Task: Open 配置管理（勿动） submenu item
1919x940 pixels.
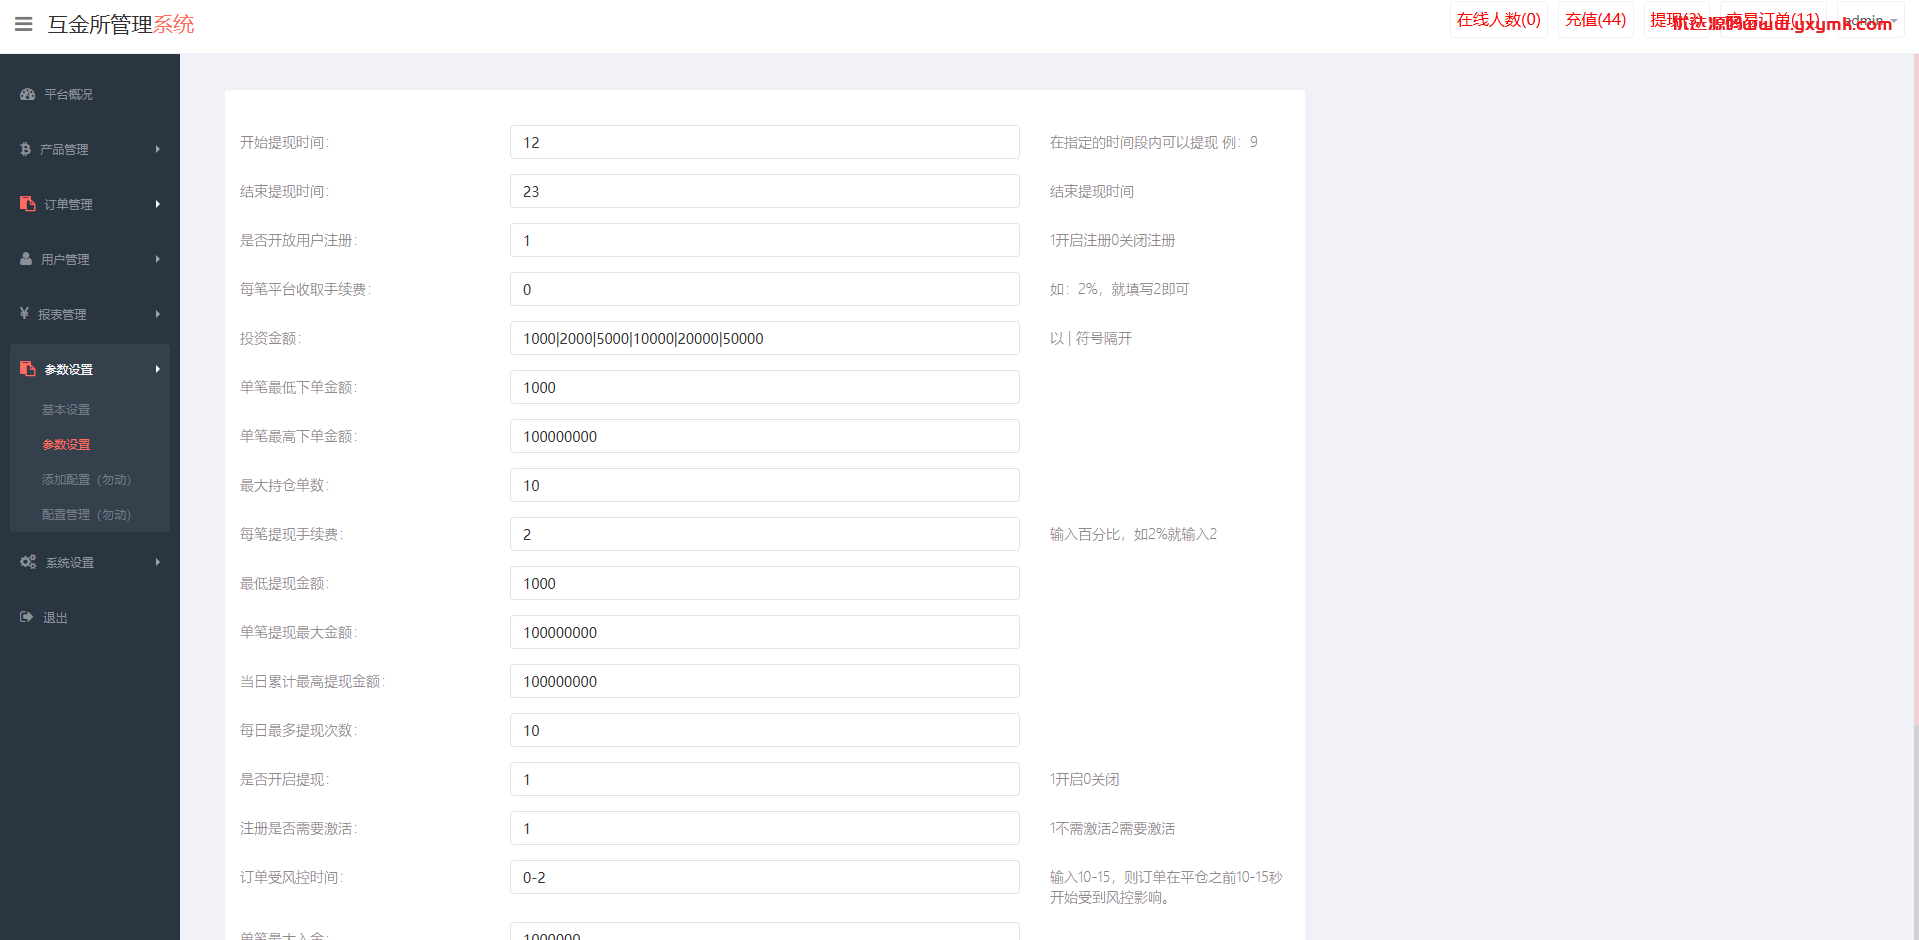Action: coord(86,515)
